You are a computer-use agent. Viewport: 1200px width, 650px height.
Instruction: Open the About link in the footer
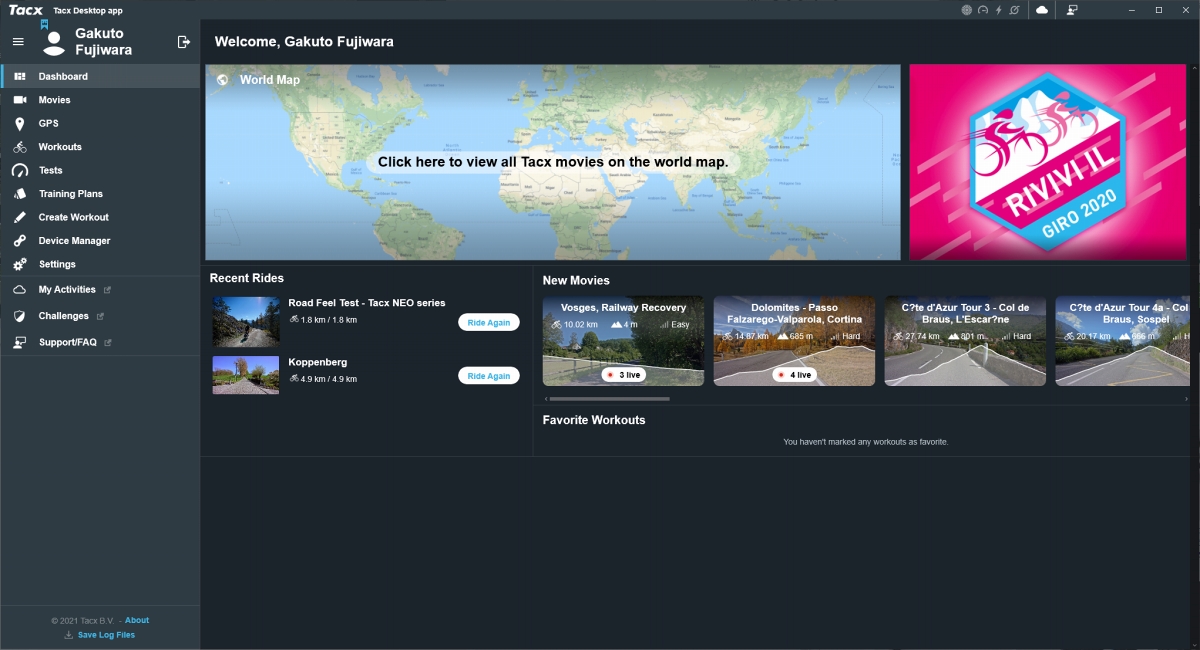137,621
